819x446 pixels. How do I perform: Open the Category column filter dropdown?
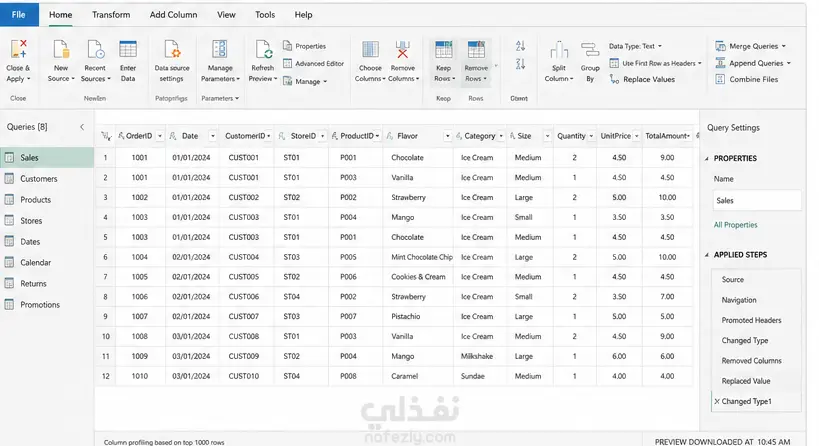(x=501, y=136)
